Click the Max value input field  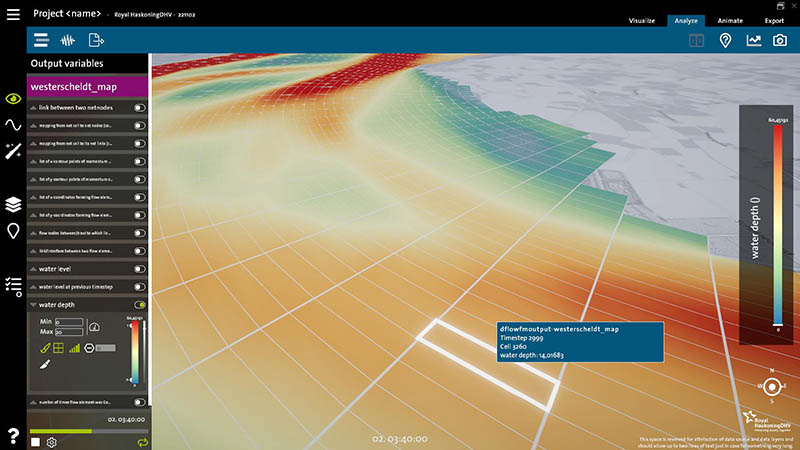[x=69, y=332]
